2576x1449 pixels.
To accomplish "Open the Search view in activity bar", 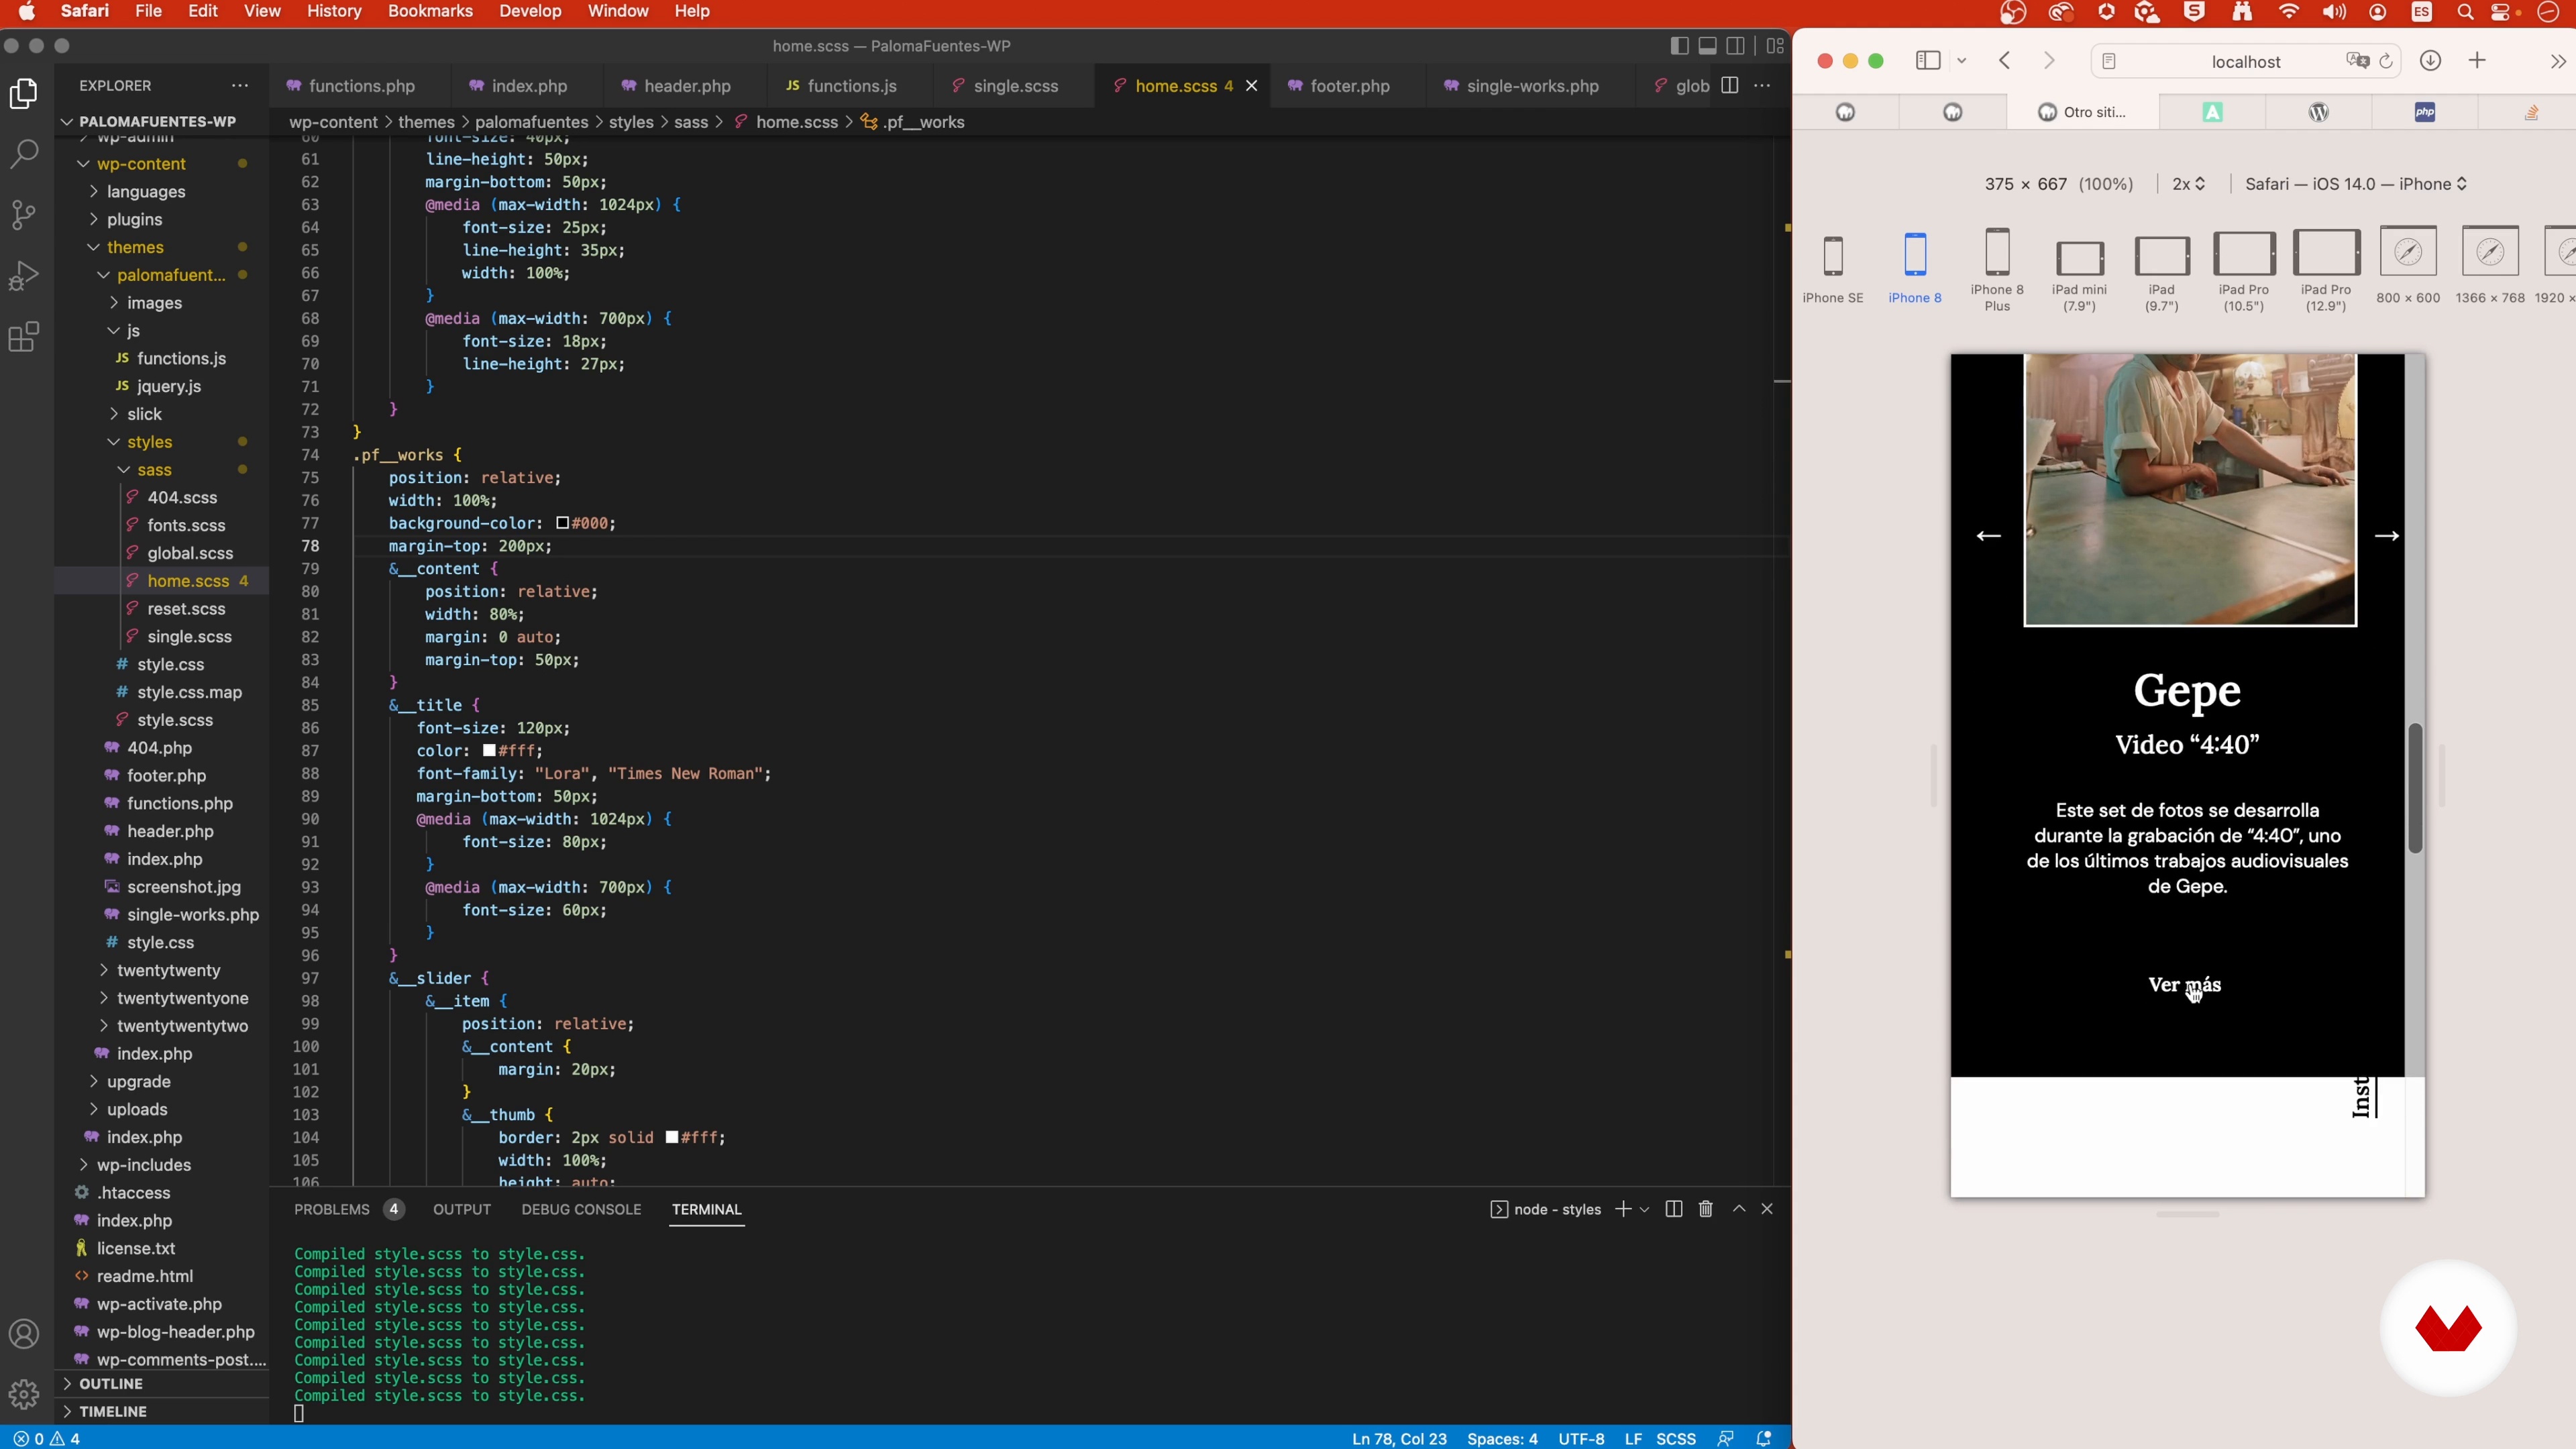I will 24,154.
